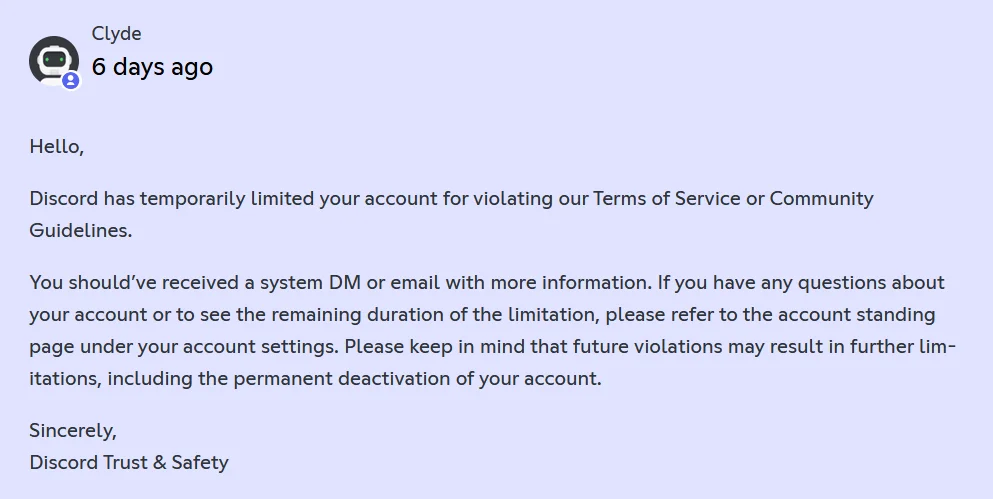The height and width of the screenshot is (499, 993).
Task: Click the "Discord Trust & Safety" signature
Action: (129, 462)
